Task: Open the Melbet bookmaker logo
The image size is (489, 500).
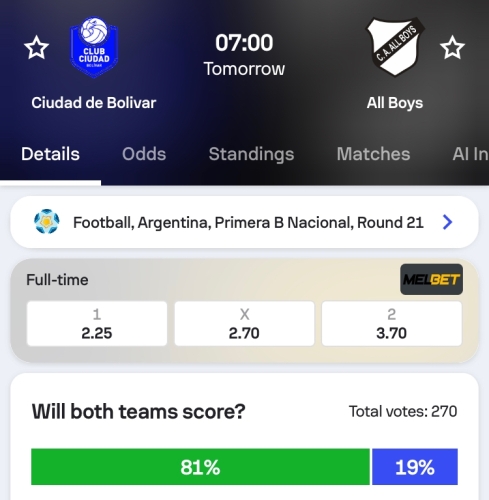Action: 431,279
